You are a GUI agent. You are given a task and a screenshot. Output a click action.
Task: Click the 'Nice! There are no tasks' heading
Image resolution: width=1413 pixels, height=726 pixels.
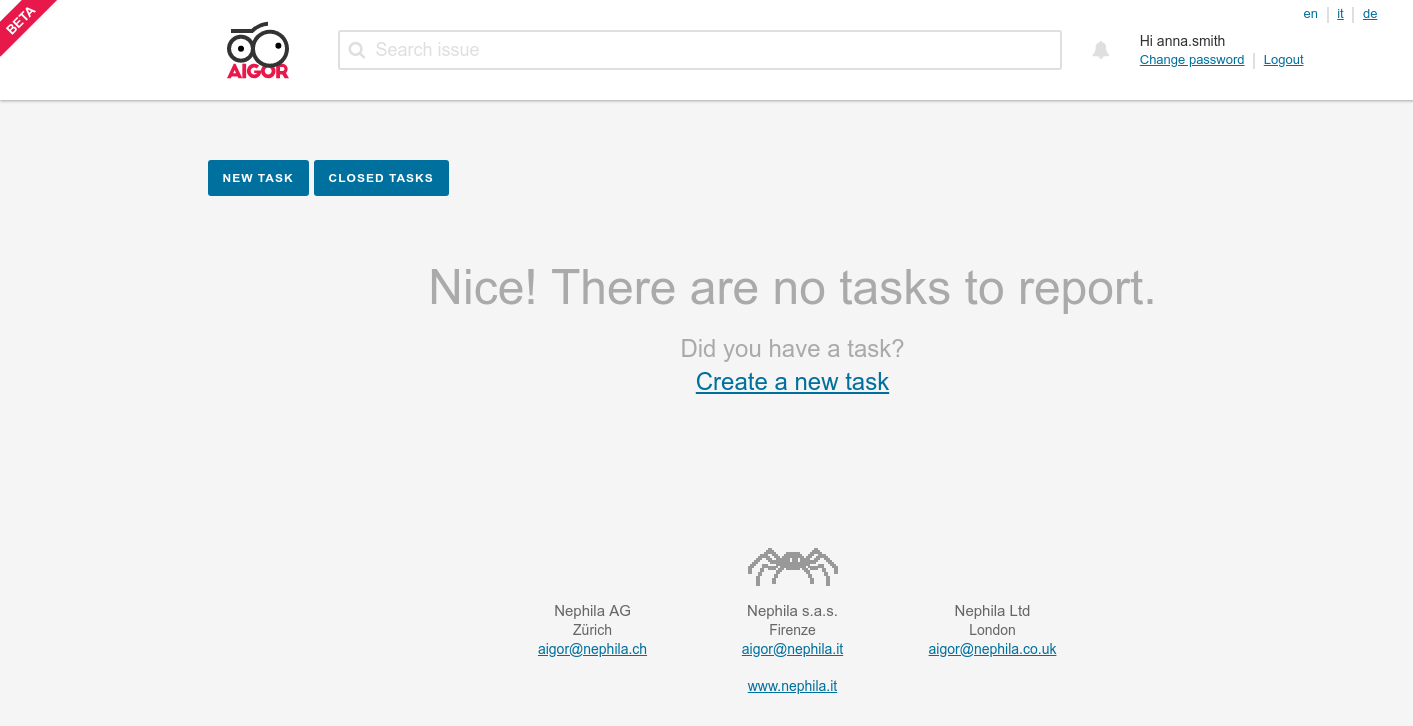coord(792,288)
